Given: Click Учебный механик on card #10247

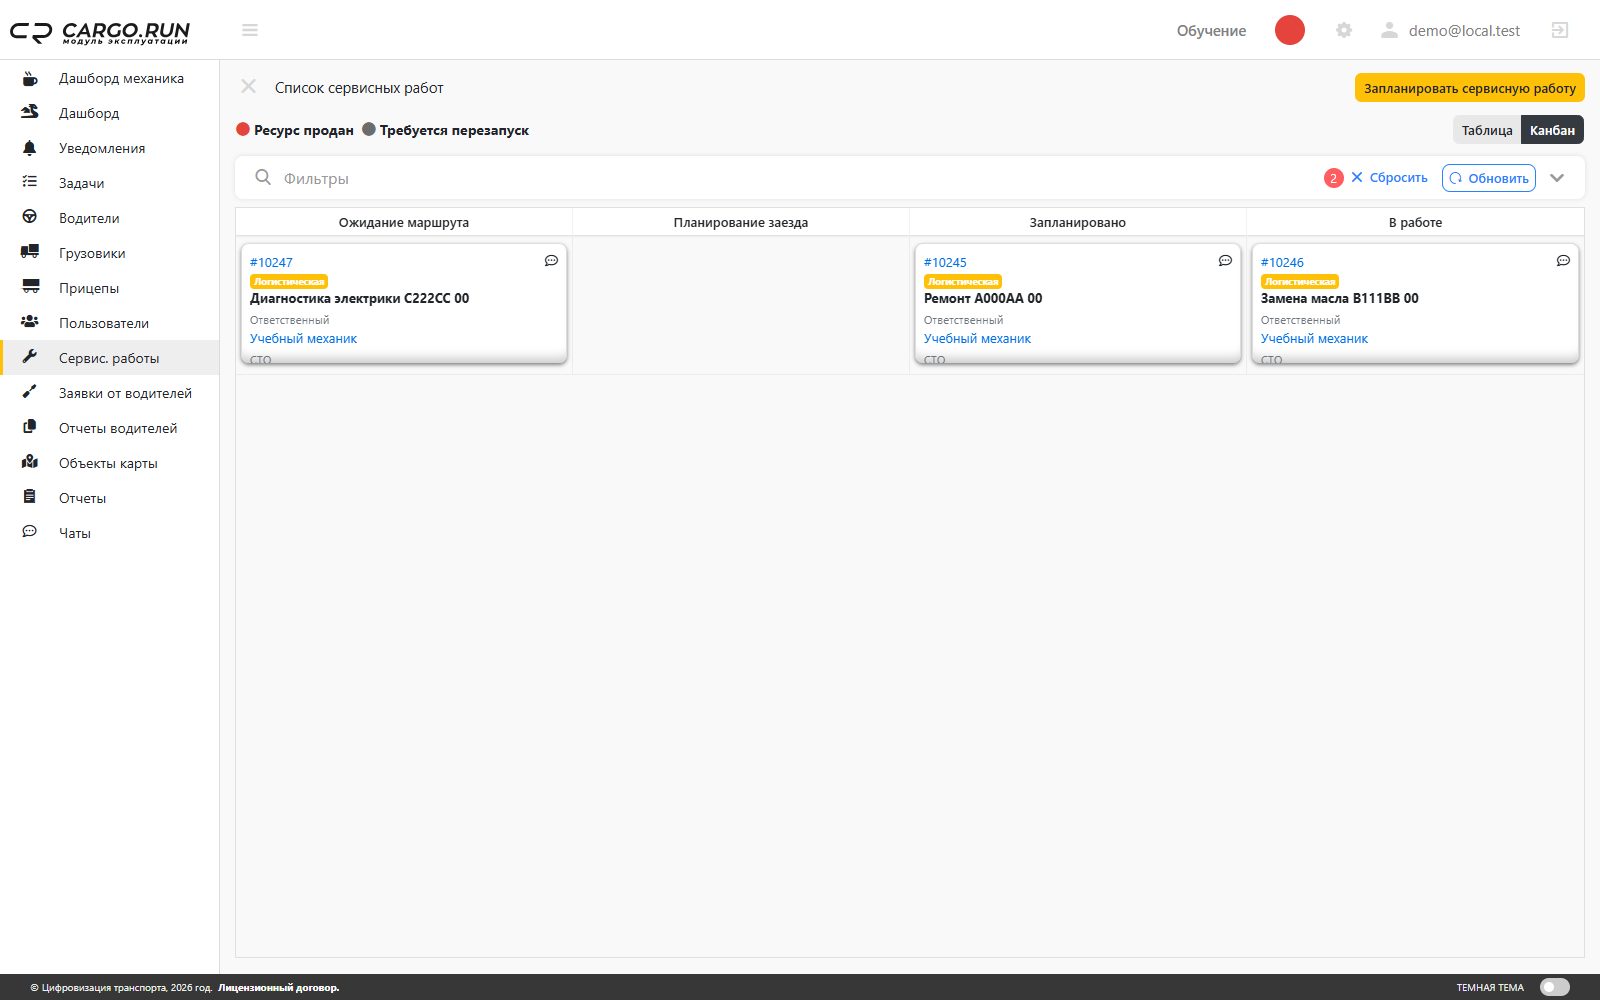Looking at the screenshot, I should (303, 339).
